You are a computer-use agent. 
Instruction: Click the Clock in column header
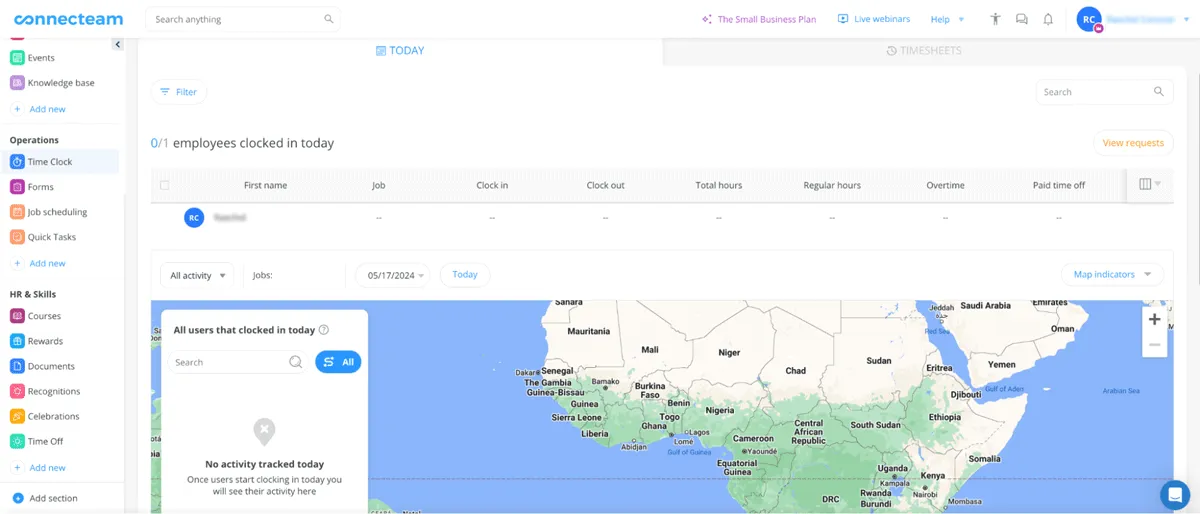click(492, 185)
